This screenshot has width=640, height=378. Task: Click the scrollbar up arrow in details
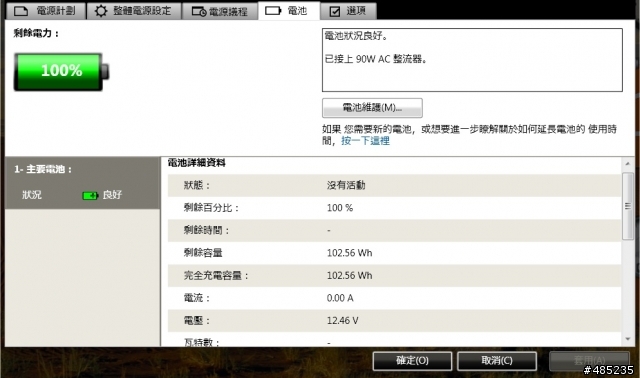[x=628, y=164]
